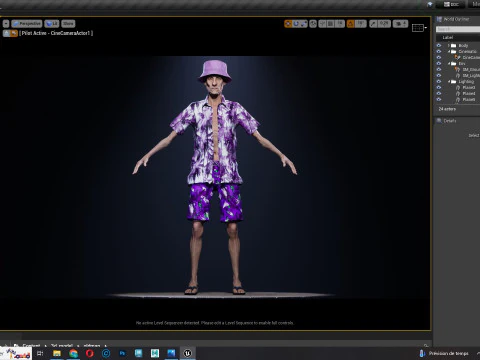Open the Perspective view mode dropdown
480x360 pixels.
(27, 24)
